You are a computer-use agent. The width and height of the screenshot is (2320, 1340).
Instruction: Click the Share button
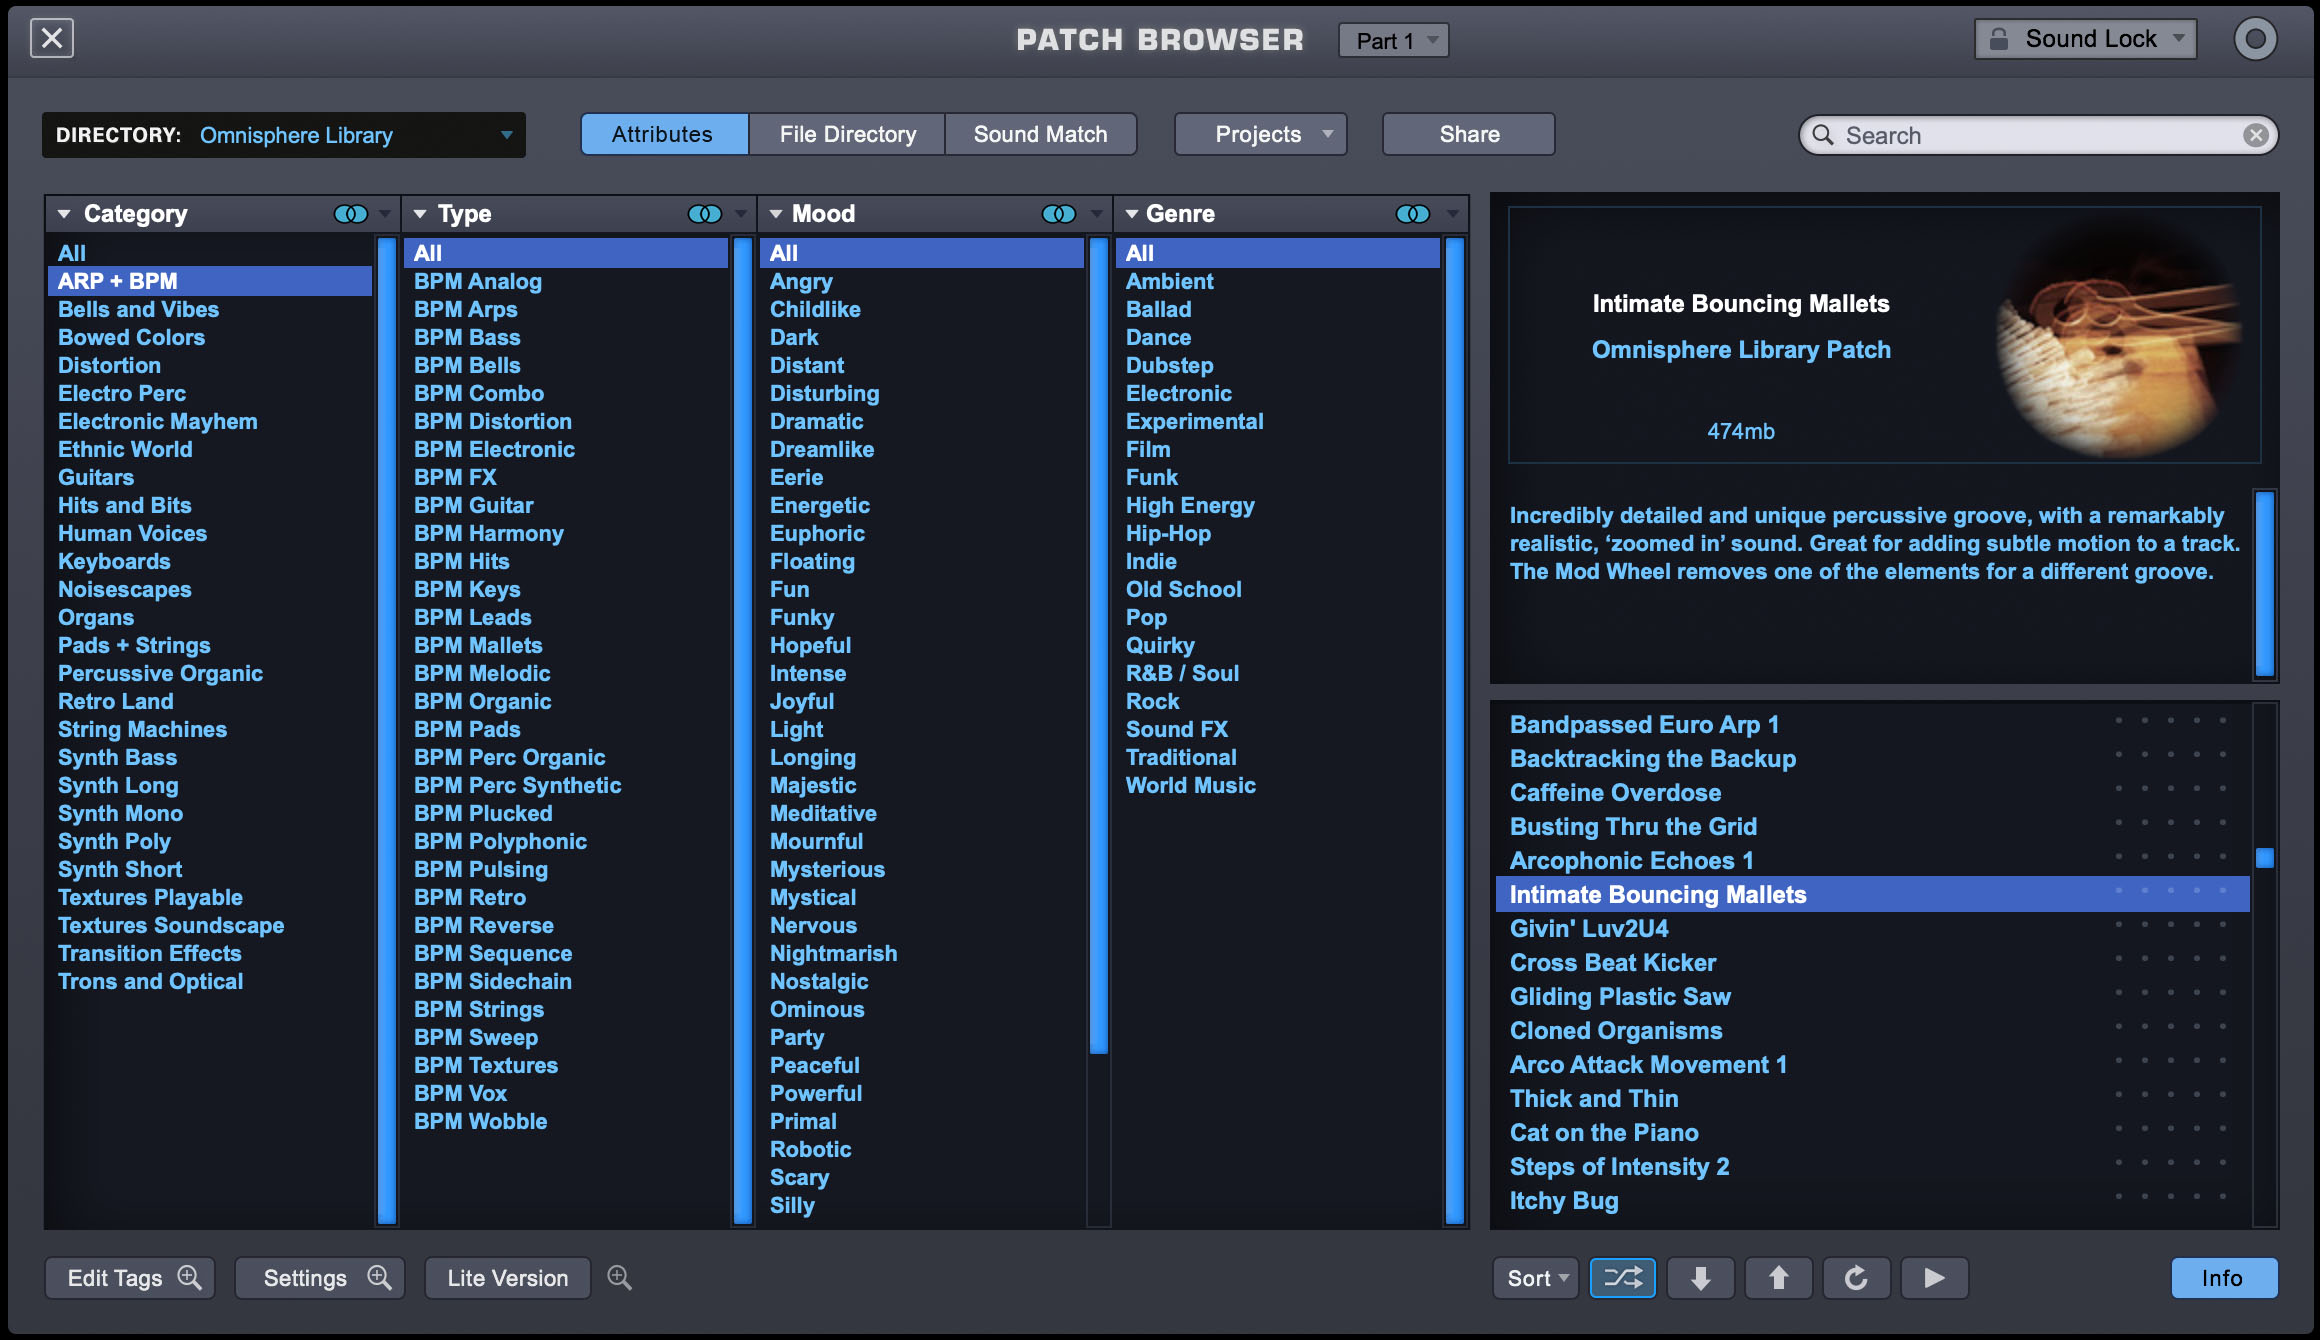1469,134
